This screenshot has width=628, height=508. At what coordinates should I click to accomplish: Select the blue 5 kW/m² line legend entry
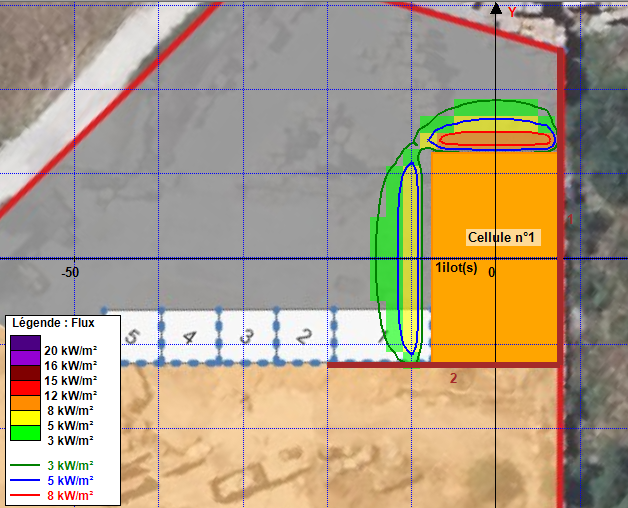tap(25, 481)
